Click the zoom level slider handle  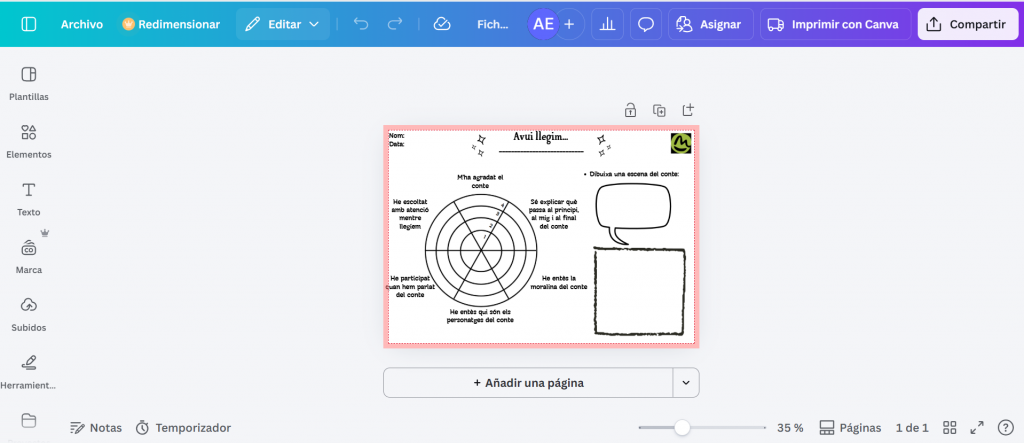pyautogui.click(x=682, y=428)
